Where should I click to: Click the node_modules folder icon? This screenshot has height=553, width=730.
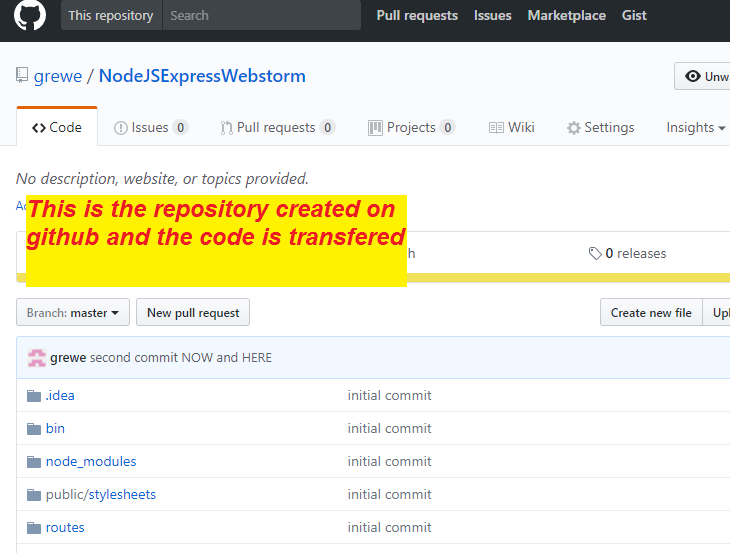click(x=34, y=461)
